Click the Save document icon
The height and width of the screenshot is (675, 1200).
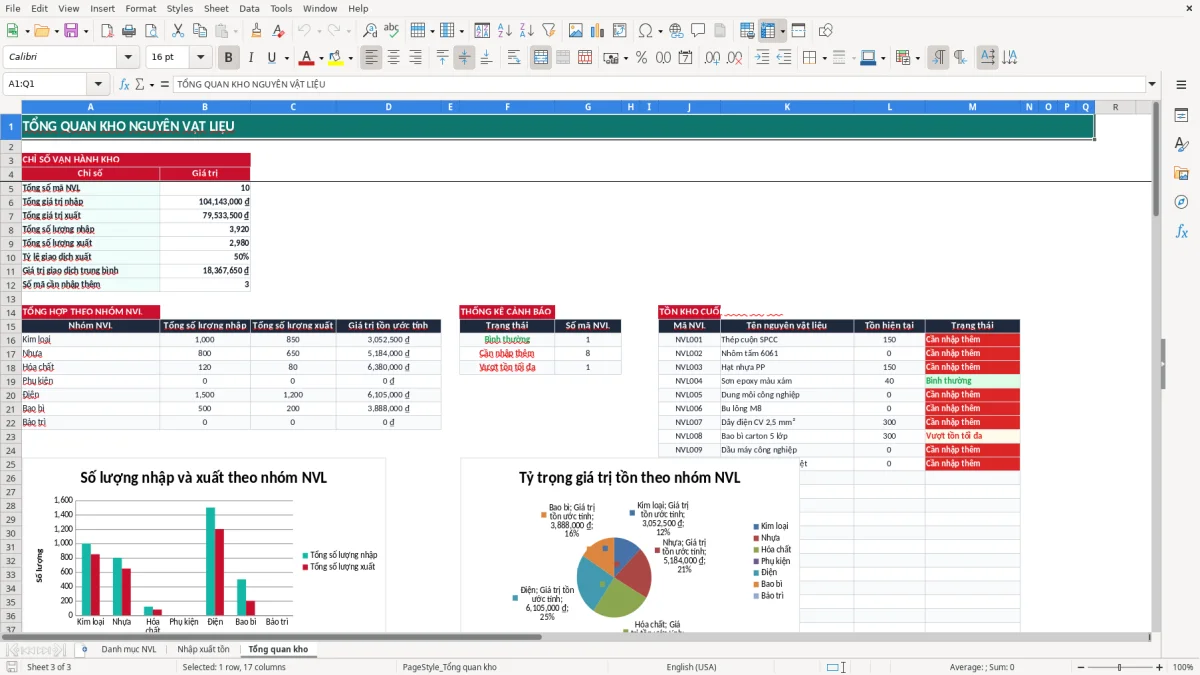[71, 31]
